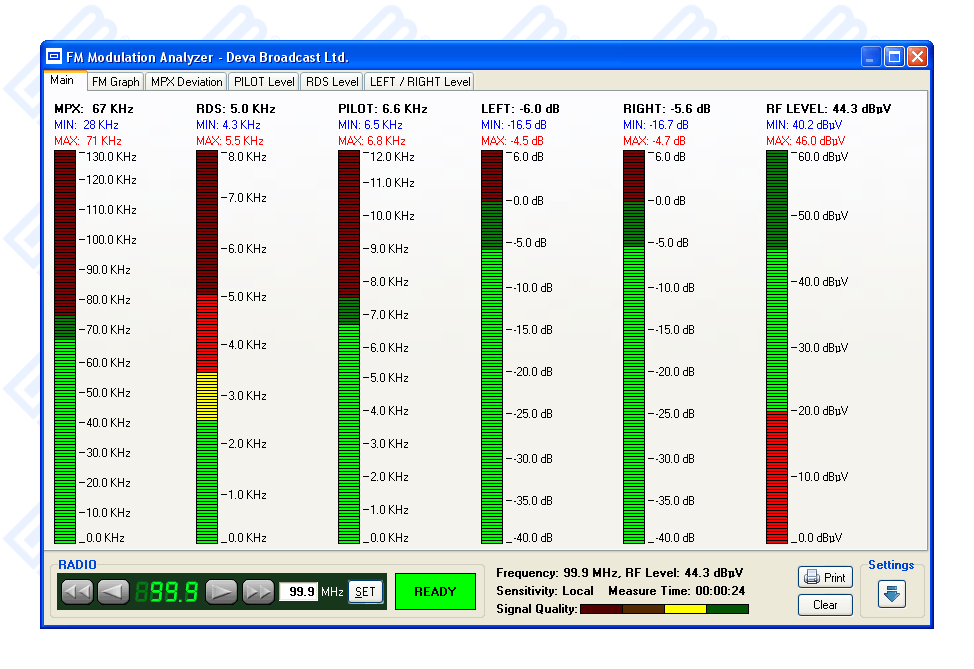This screenshot has width=974, height=669.
Task: Click the Clear button
Action: pyautogui.click(x=825, y=605)
